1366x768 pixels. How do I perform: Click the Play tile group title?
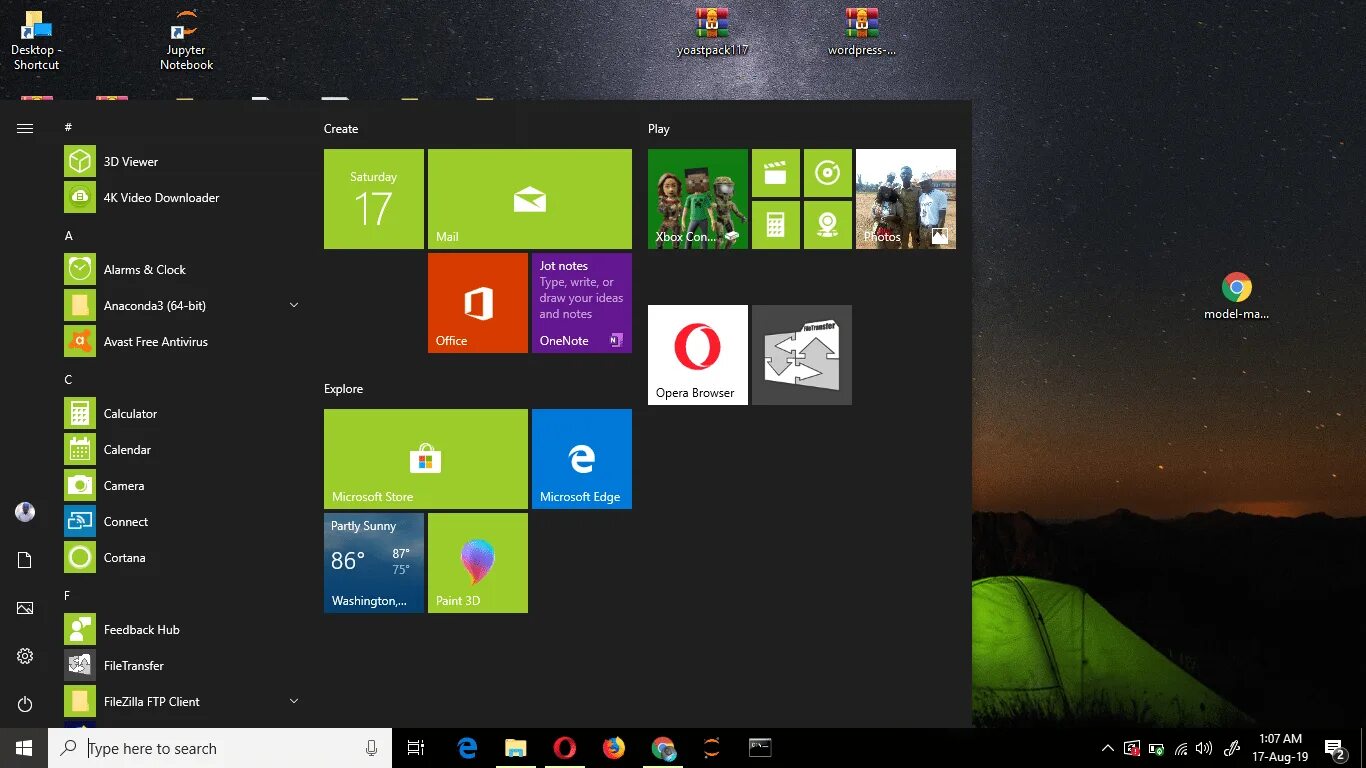tap(659, 129)
